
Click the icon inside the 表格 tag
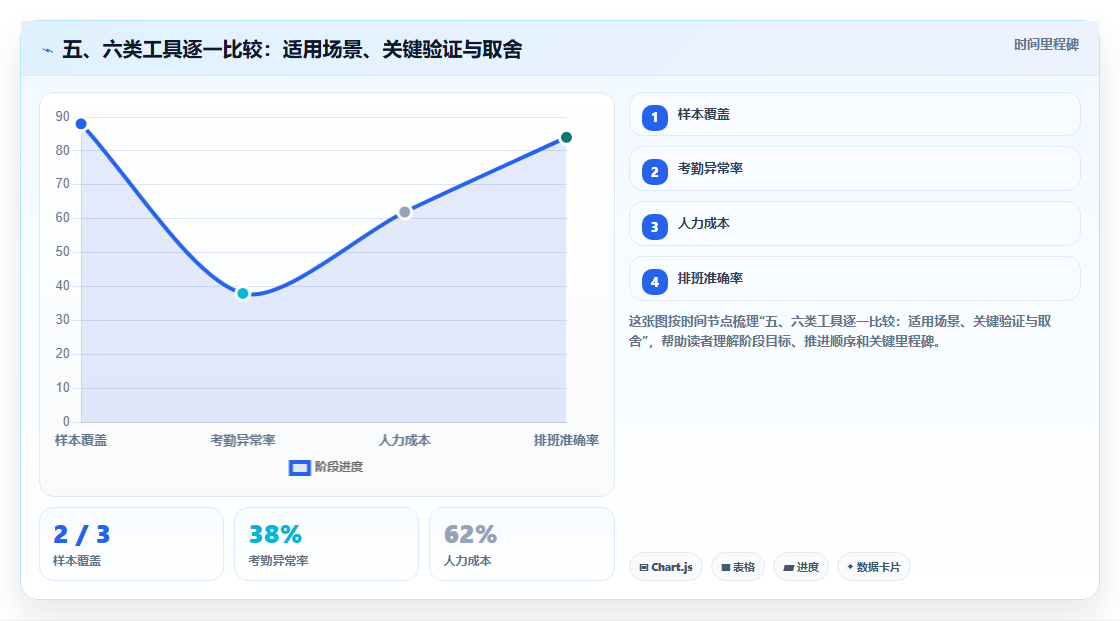click(x=726, y=567)
